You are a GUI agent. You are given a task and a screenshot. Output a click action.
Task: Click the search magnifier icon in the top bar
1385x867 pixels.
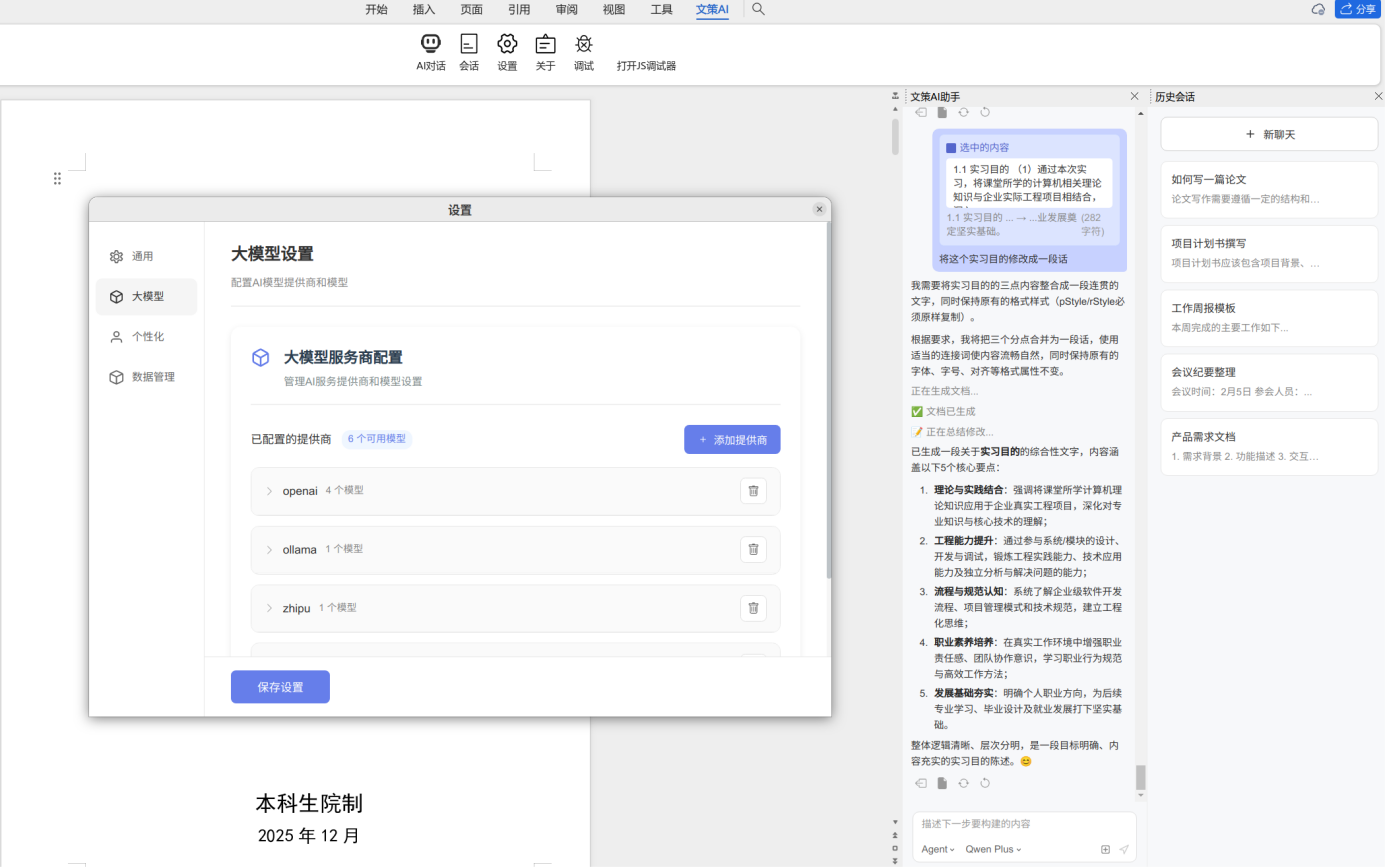[757, 9]
